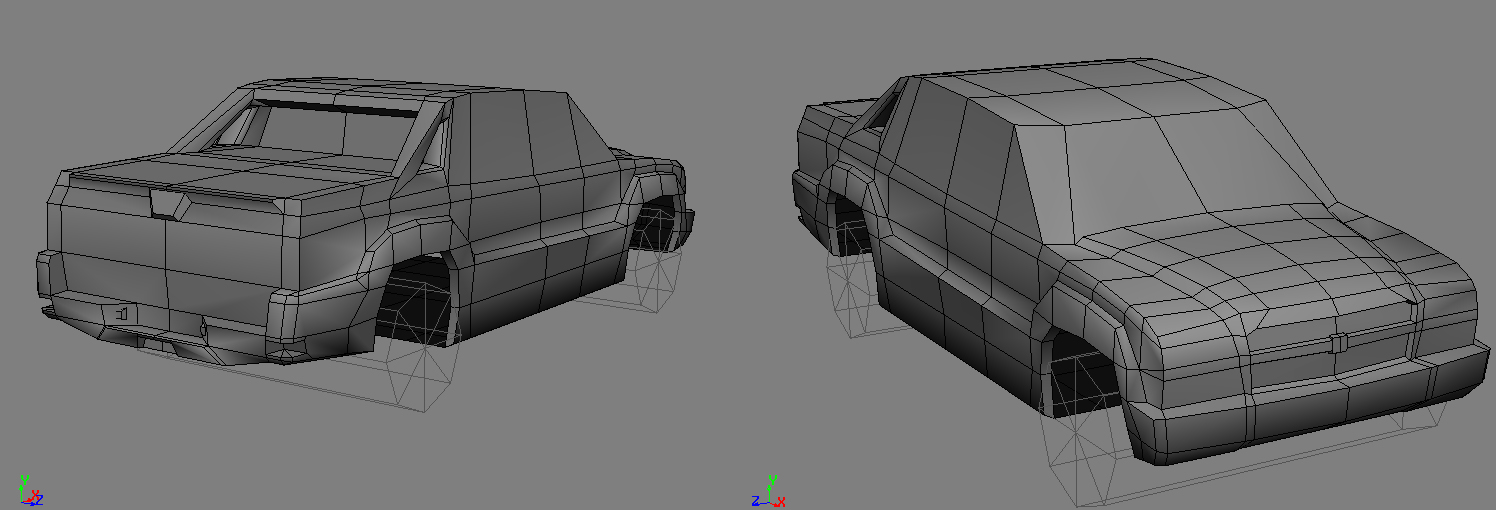Click the front grille emblem in the right view
The image size is (1496, 510).
[x=1338, y=343]
